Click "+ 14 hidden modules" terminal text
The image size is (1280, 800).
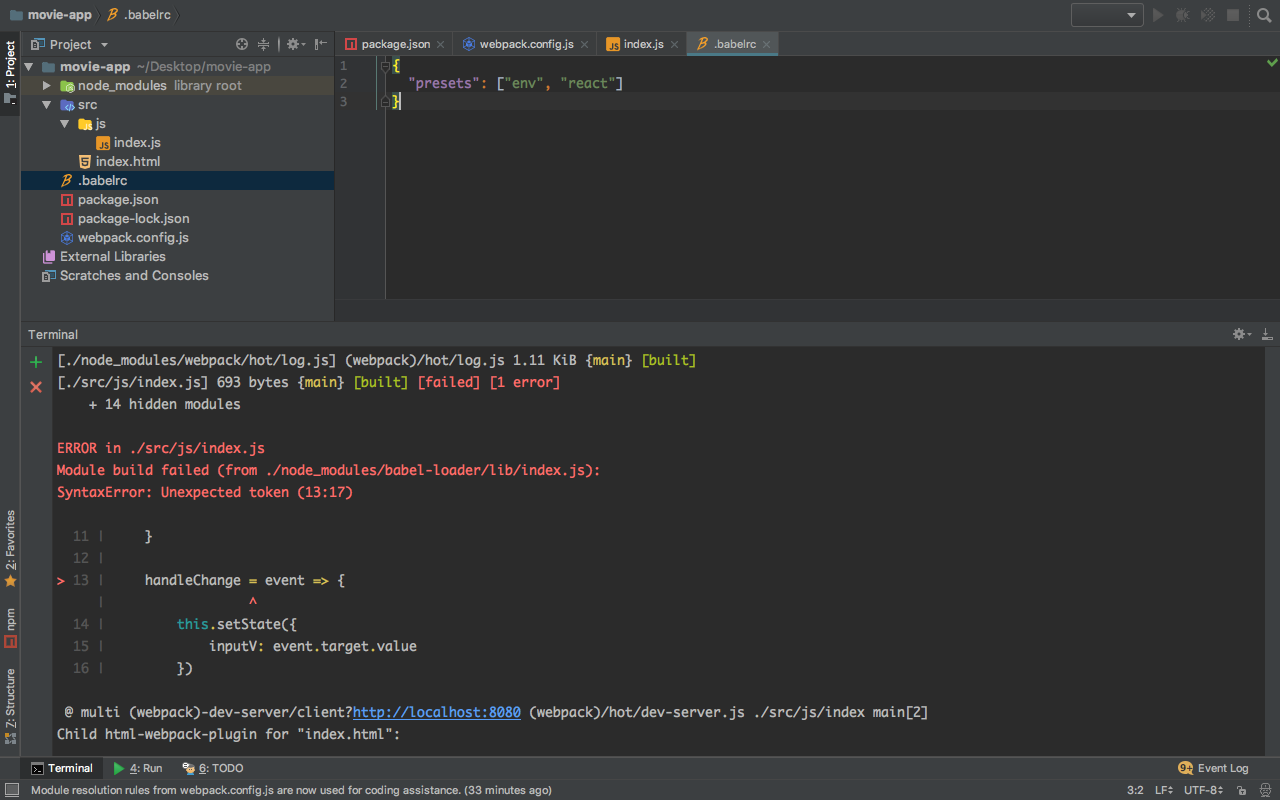tap(165, 404)
